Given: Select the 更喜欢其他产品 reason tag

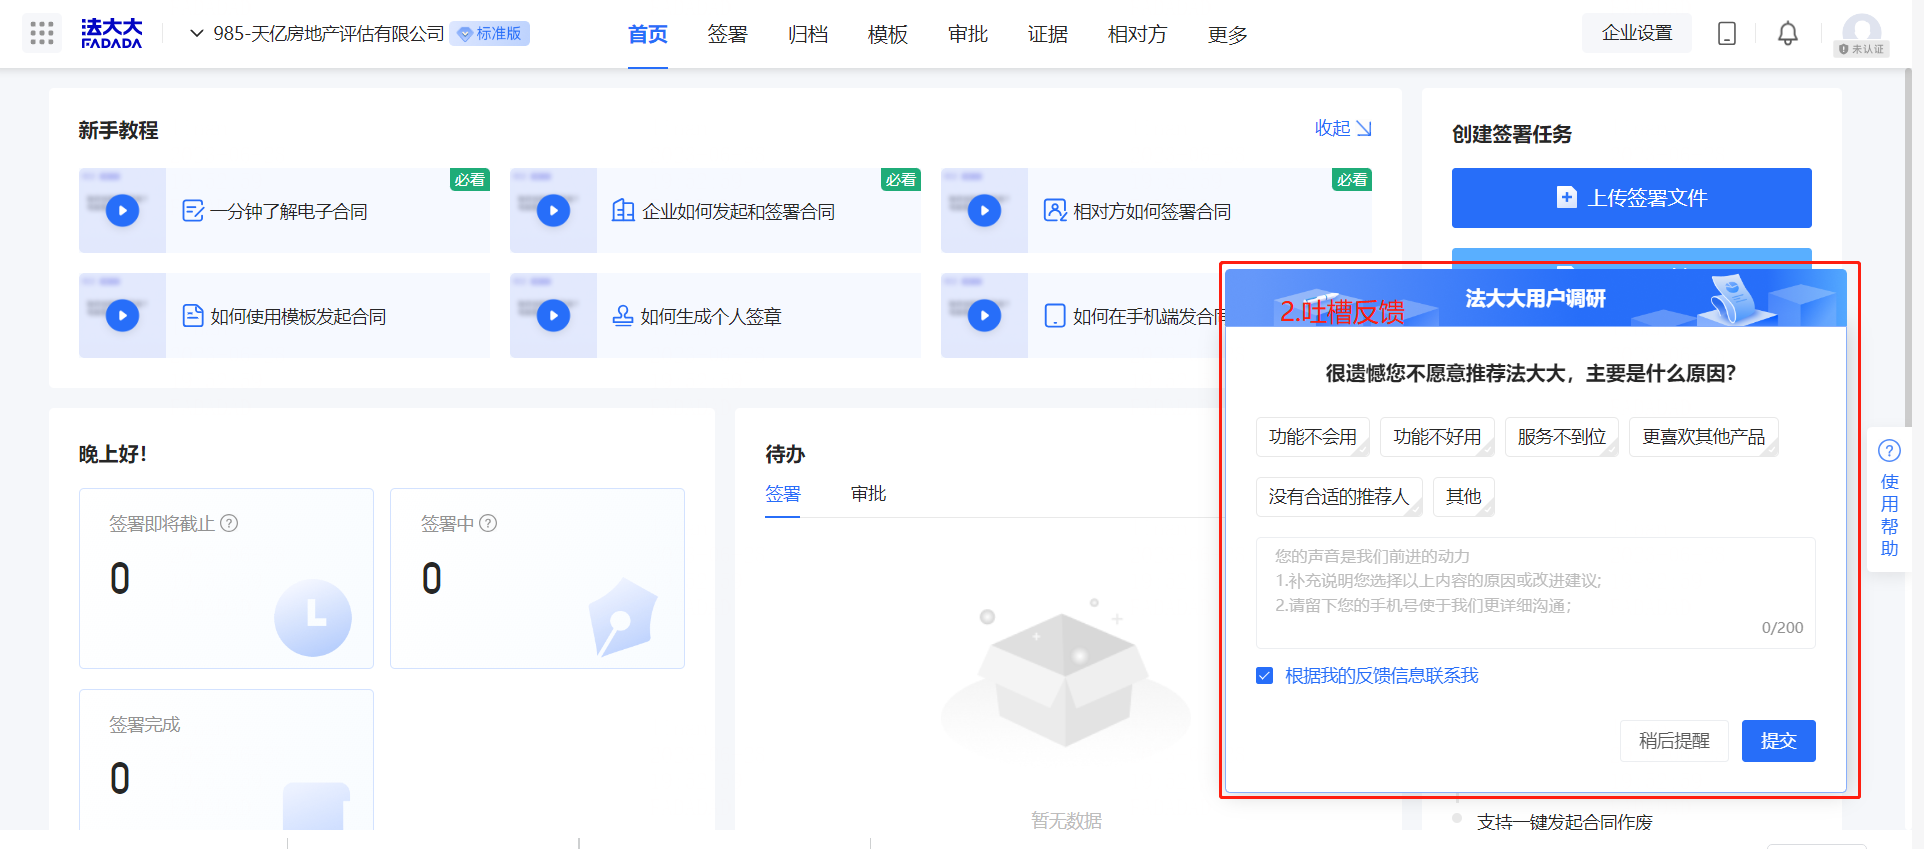Looking at the screenshot, I should (x=1704, y=437).
